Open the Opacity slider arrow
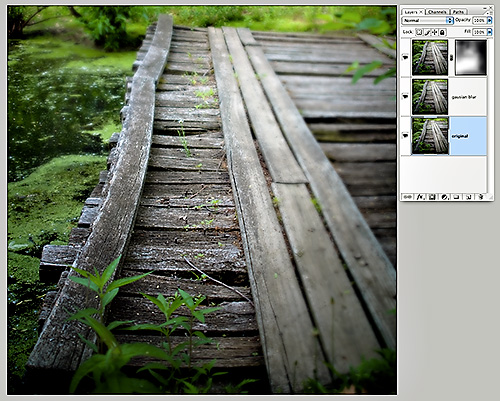The image size is (500, 401). coord(489,20)
